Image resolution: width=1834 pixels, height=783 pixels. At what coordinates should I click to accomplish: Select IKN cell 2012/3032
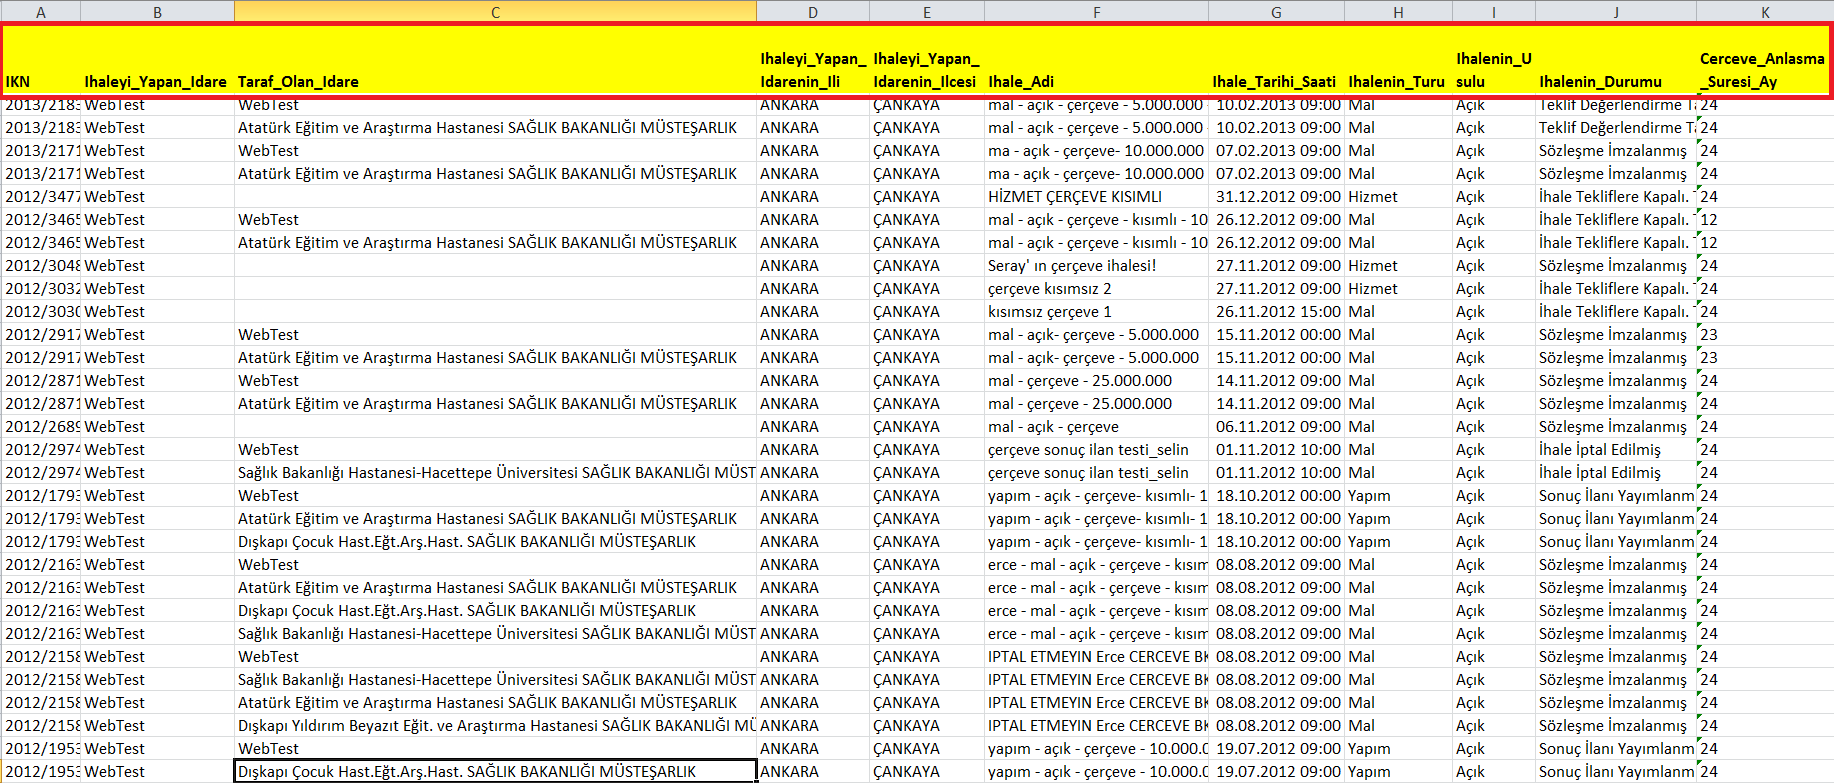pyautogui.click(x=41, y=289)
